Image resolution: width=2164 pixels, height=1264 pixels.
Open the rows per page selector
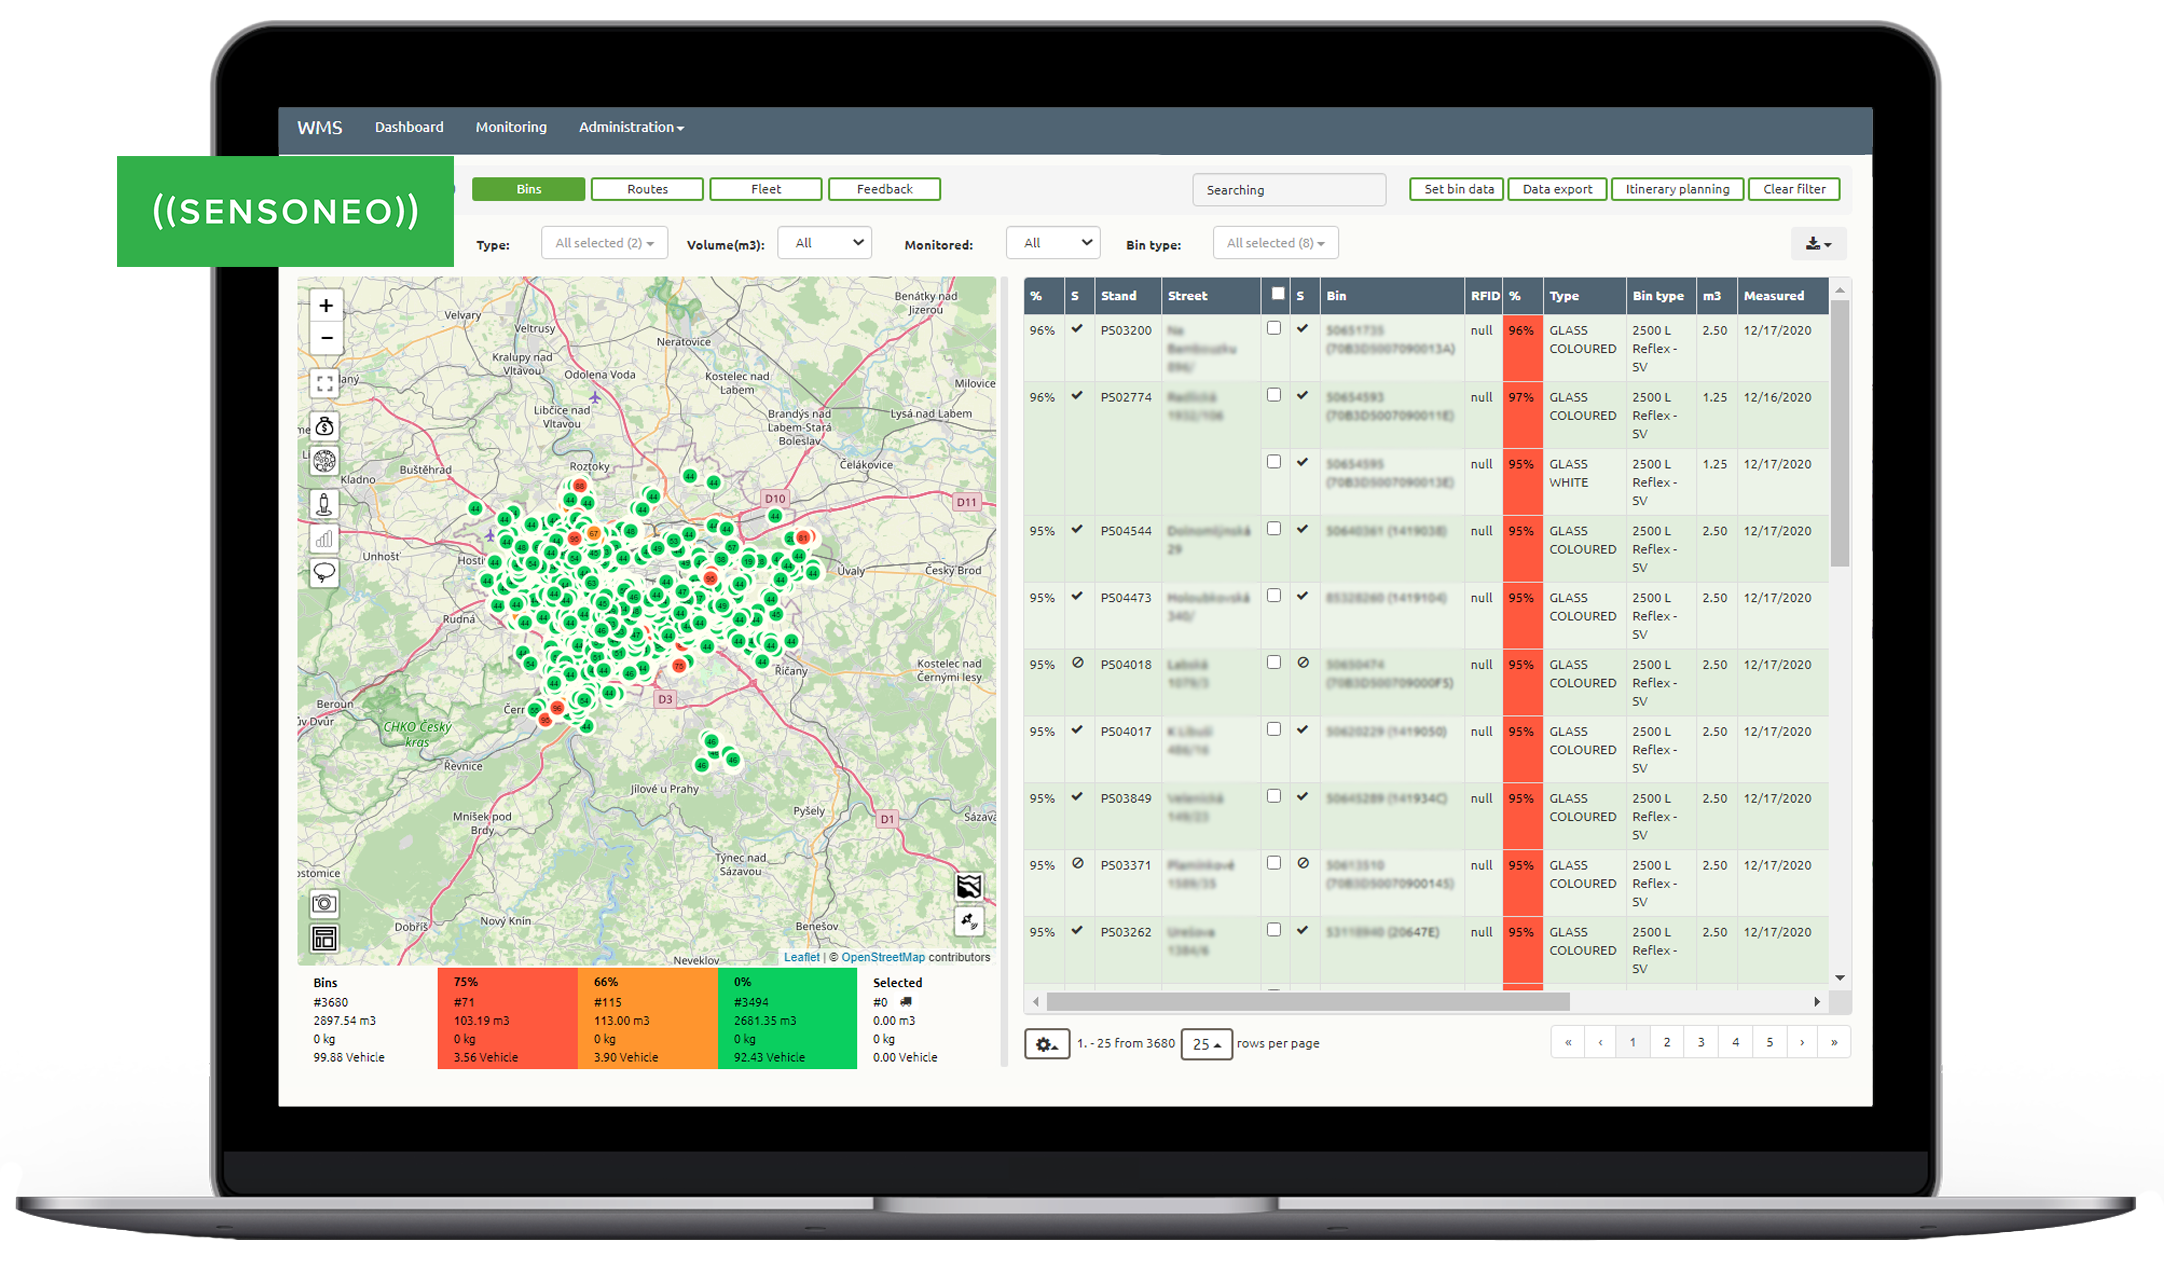tap(1206, 1044)
